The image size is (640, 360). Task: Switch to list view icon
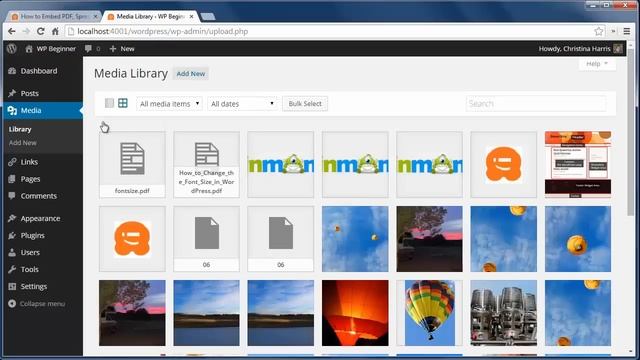109,103
